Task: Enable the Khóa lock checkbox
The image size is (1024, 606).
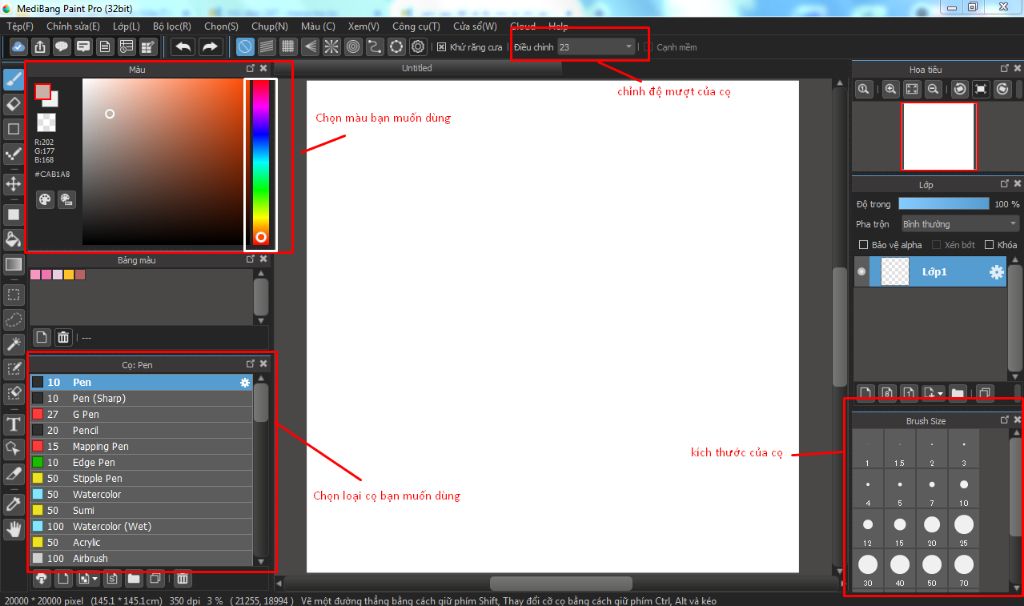Action: pos(989,245)
